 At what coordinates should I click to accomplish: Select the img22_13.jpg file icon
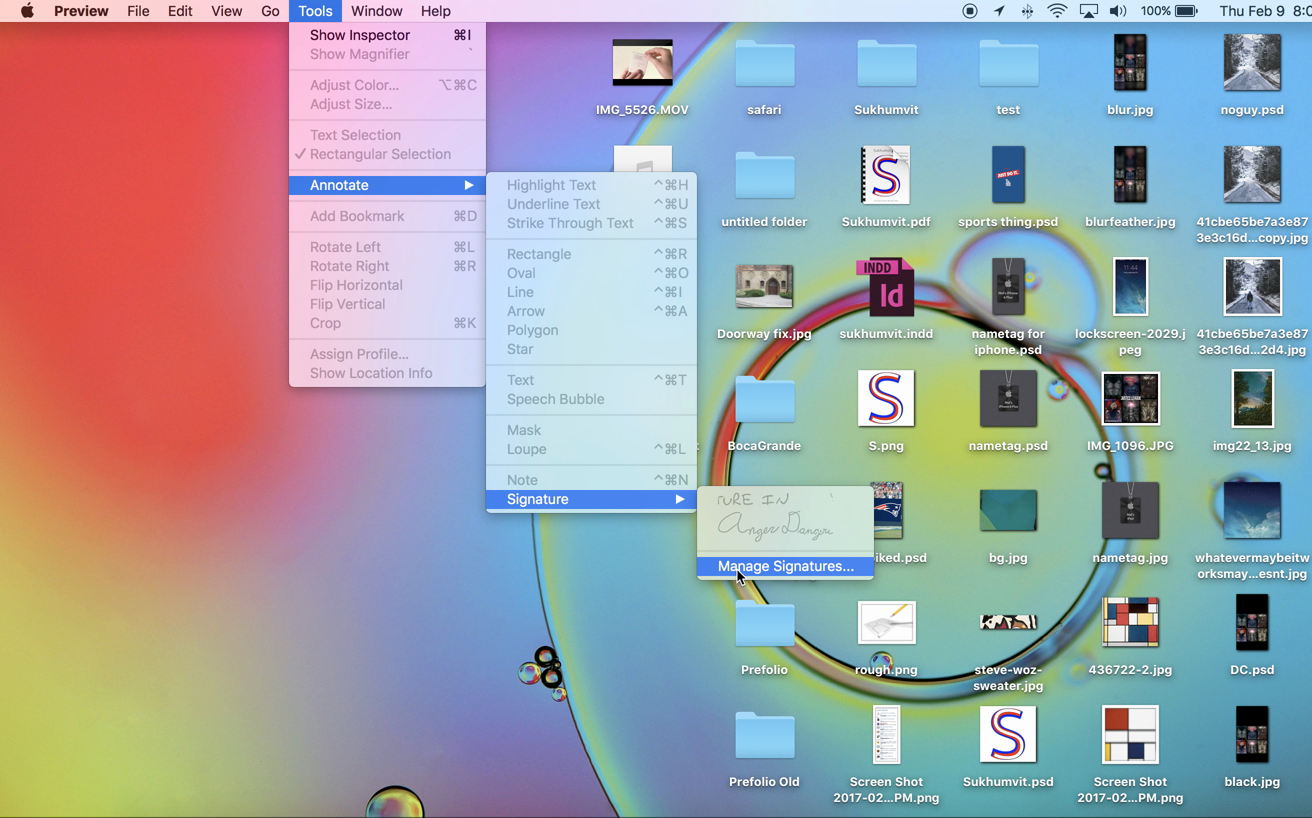(1252, 399)
